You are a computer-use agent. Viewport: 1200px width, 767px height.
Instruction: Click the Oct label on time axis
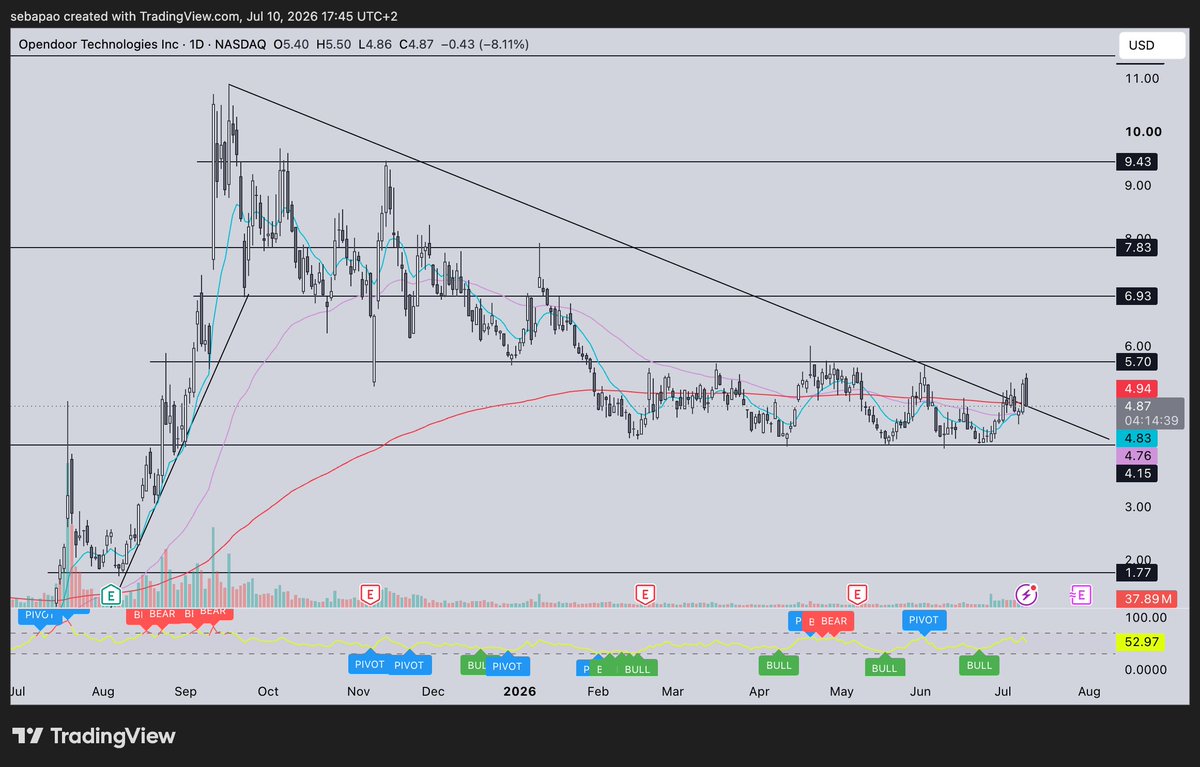[268, 691]
